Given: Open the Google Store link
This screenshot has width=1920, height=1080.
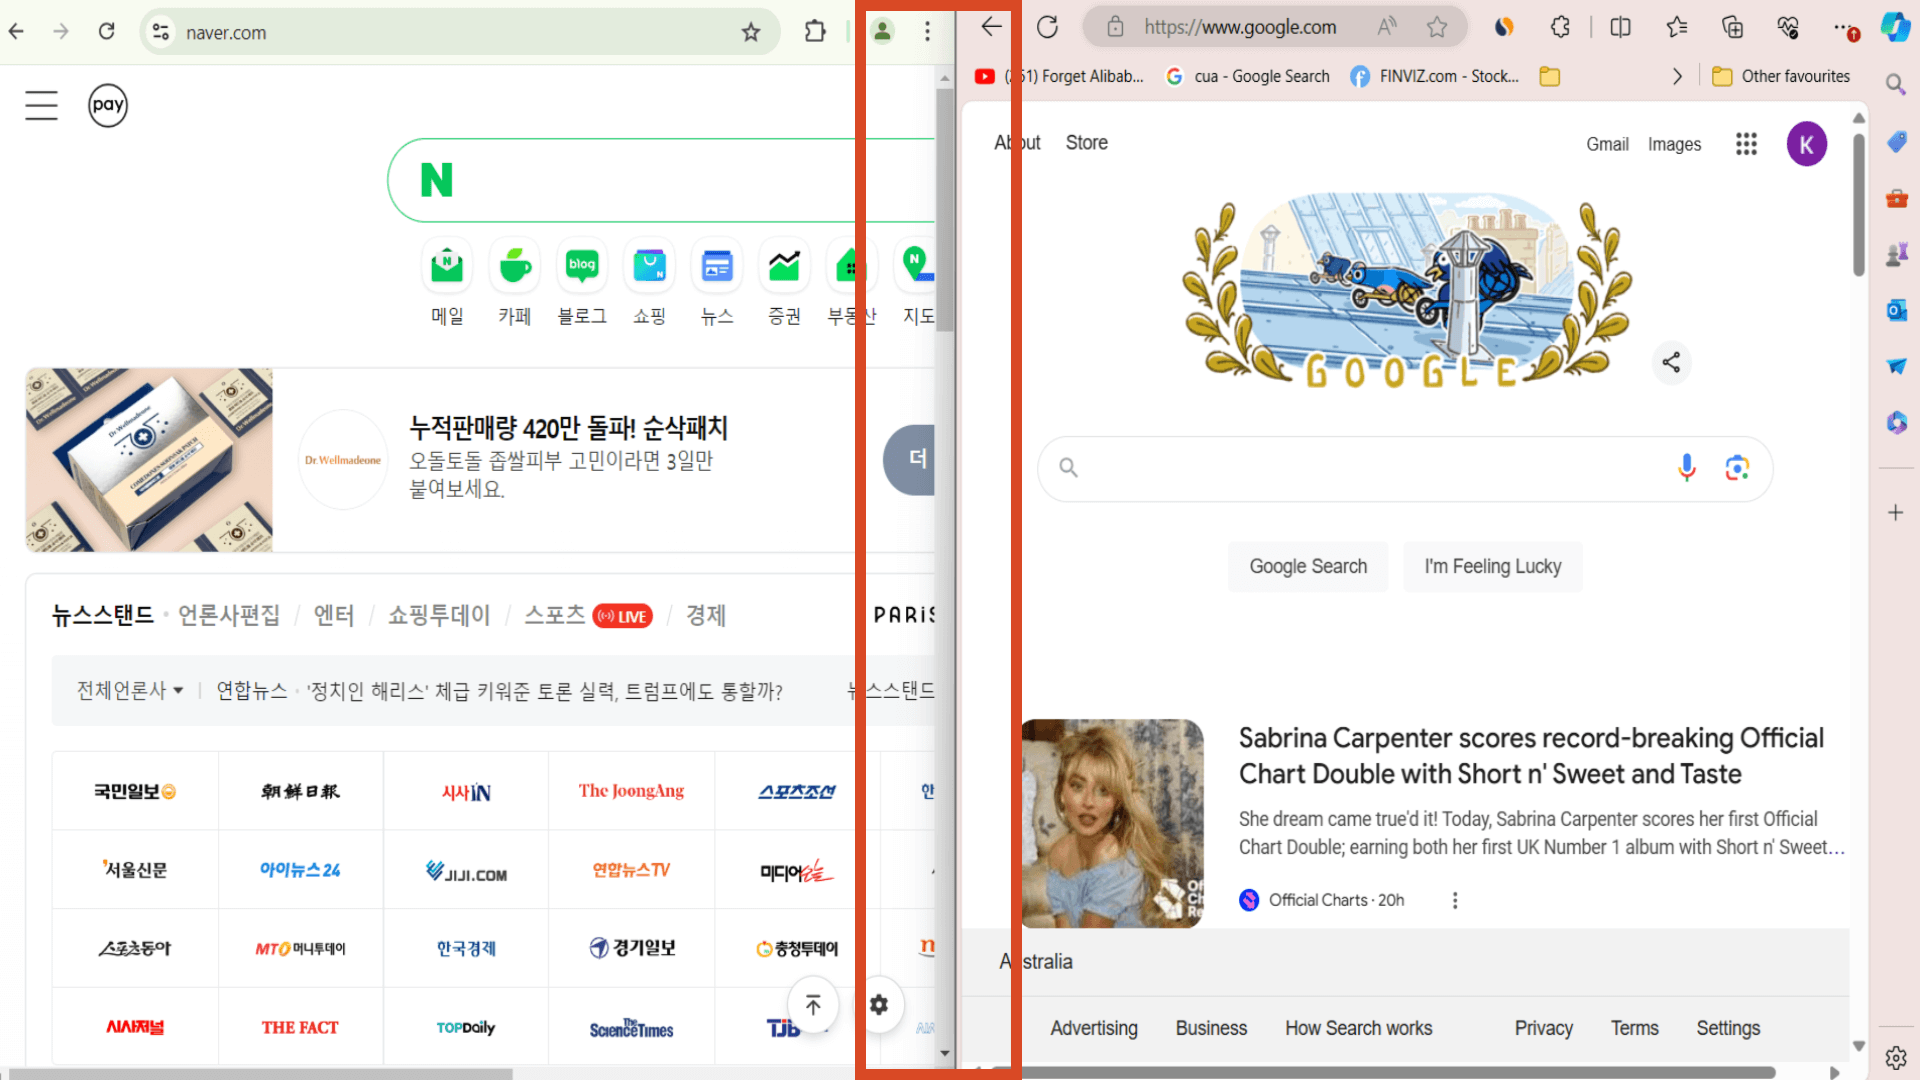Looking at the screenshot, I should pyautogui.click(x=1086, y=143).
